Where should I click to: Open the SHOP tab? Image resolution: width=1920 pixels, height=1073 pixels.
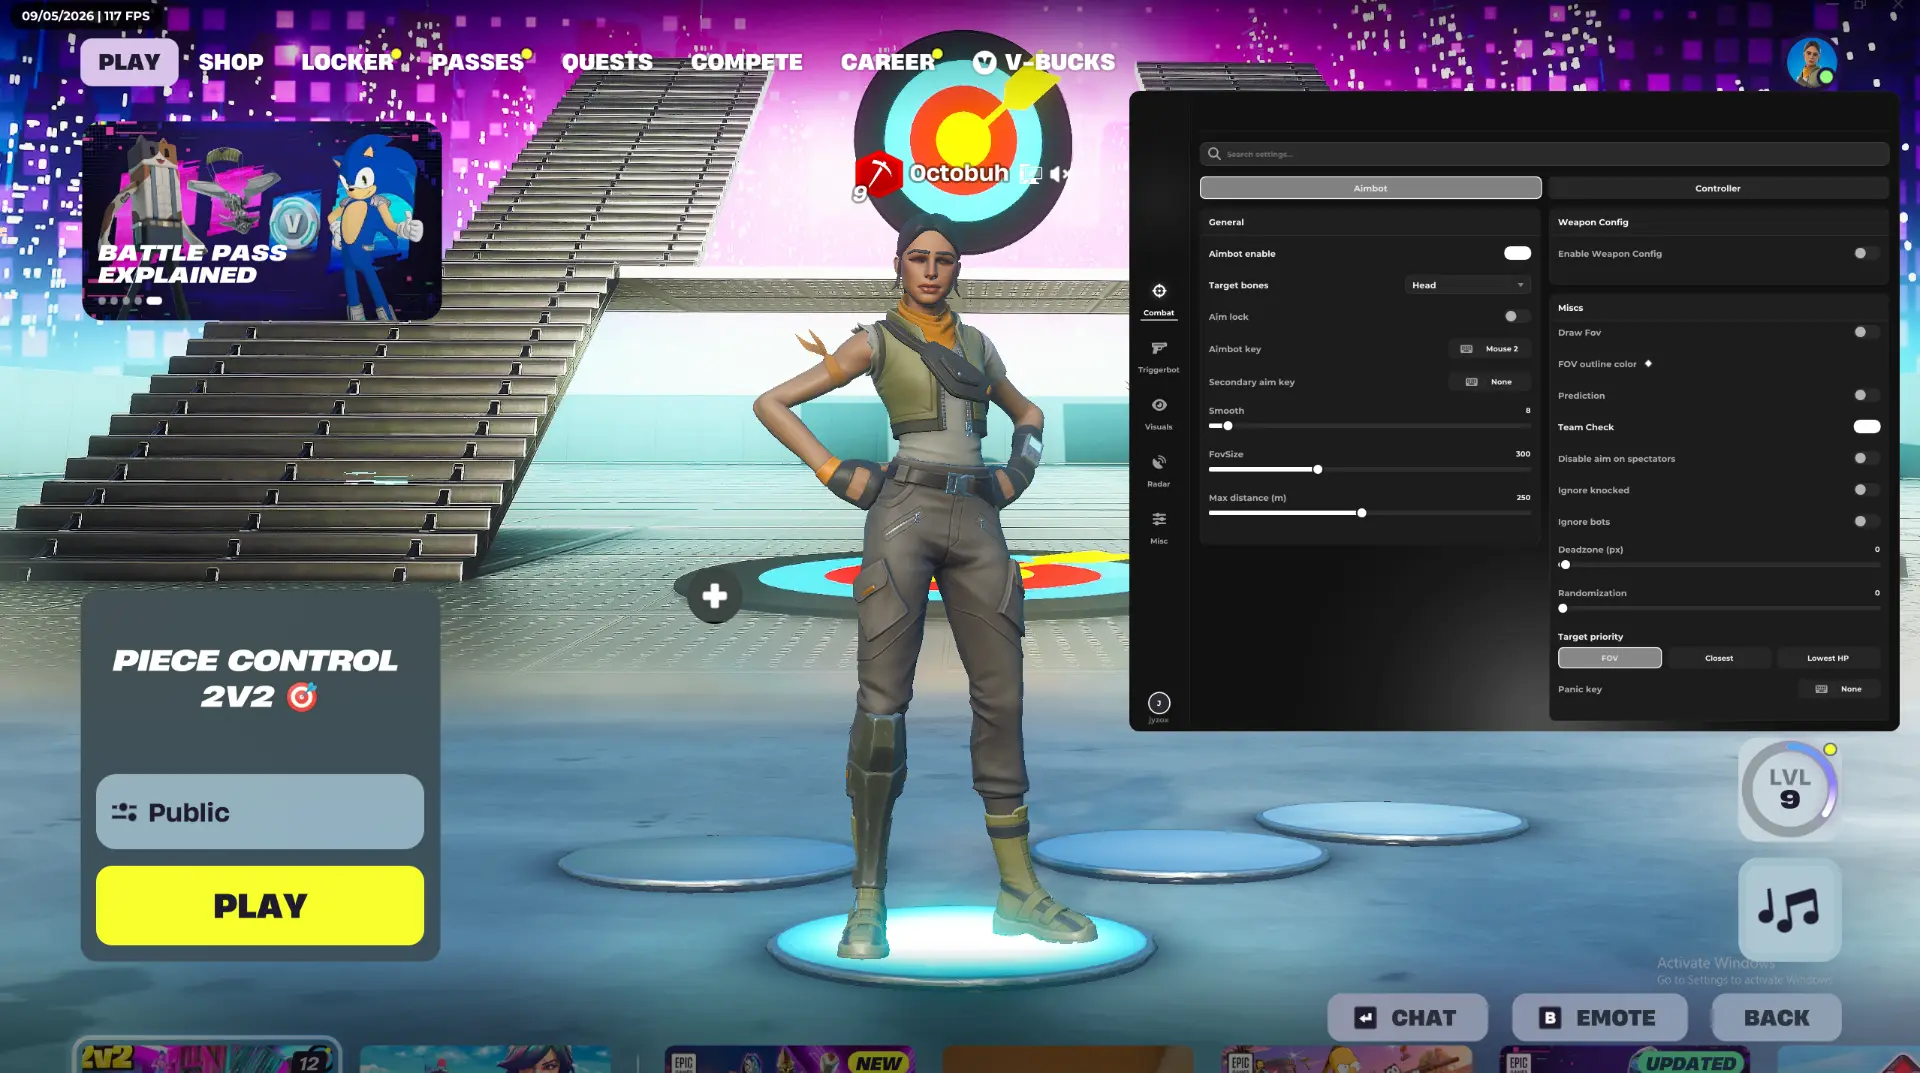point(231,62)
